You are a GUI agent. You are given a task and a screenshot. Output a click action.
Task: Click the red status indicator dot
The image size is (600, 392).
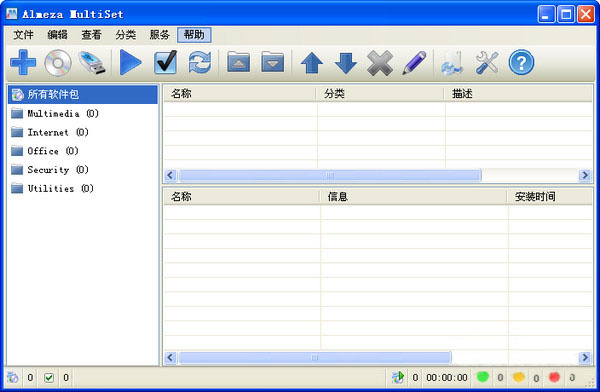(554, 377)
